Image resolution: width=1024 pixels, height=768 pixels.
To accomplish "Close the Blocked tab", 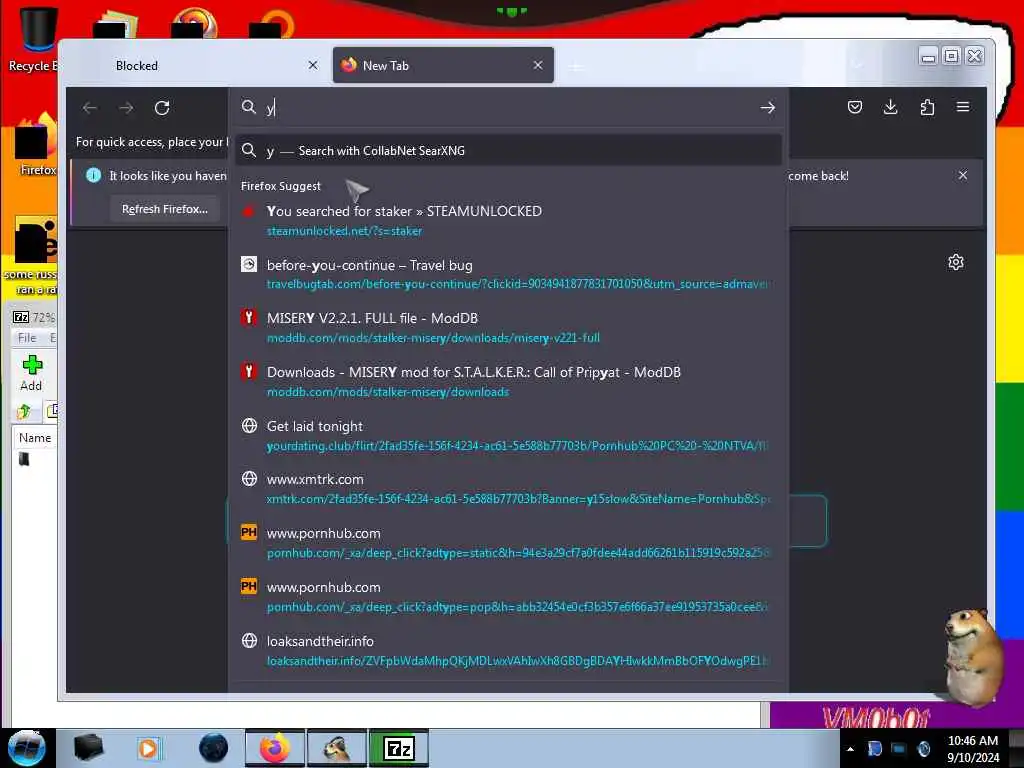I will pos(313,65).
